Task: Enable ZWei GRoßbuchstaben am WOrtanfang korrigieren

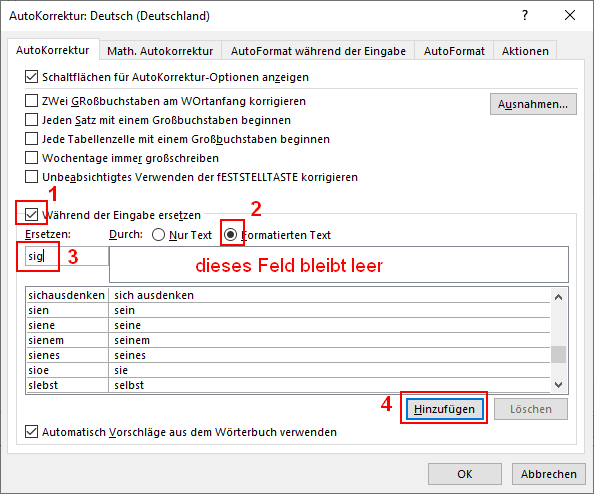Action: coord(31,101)
